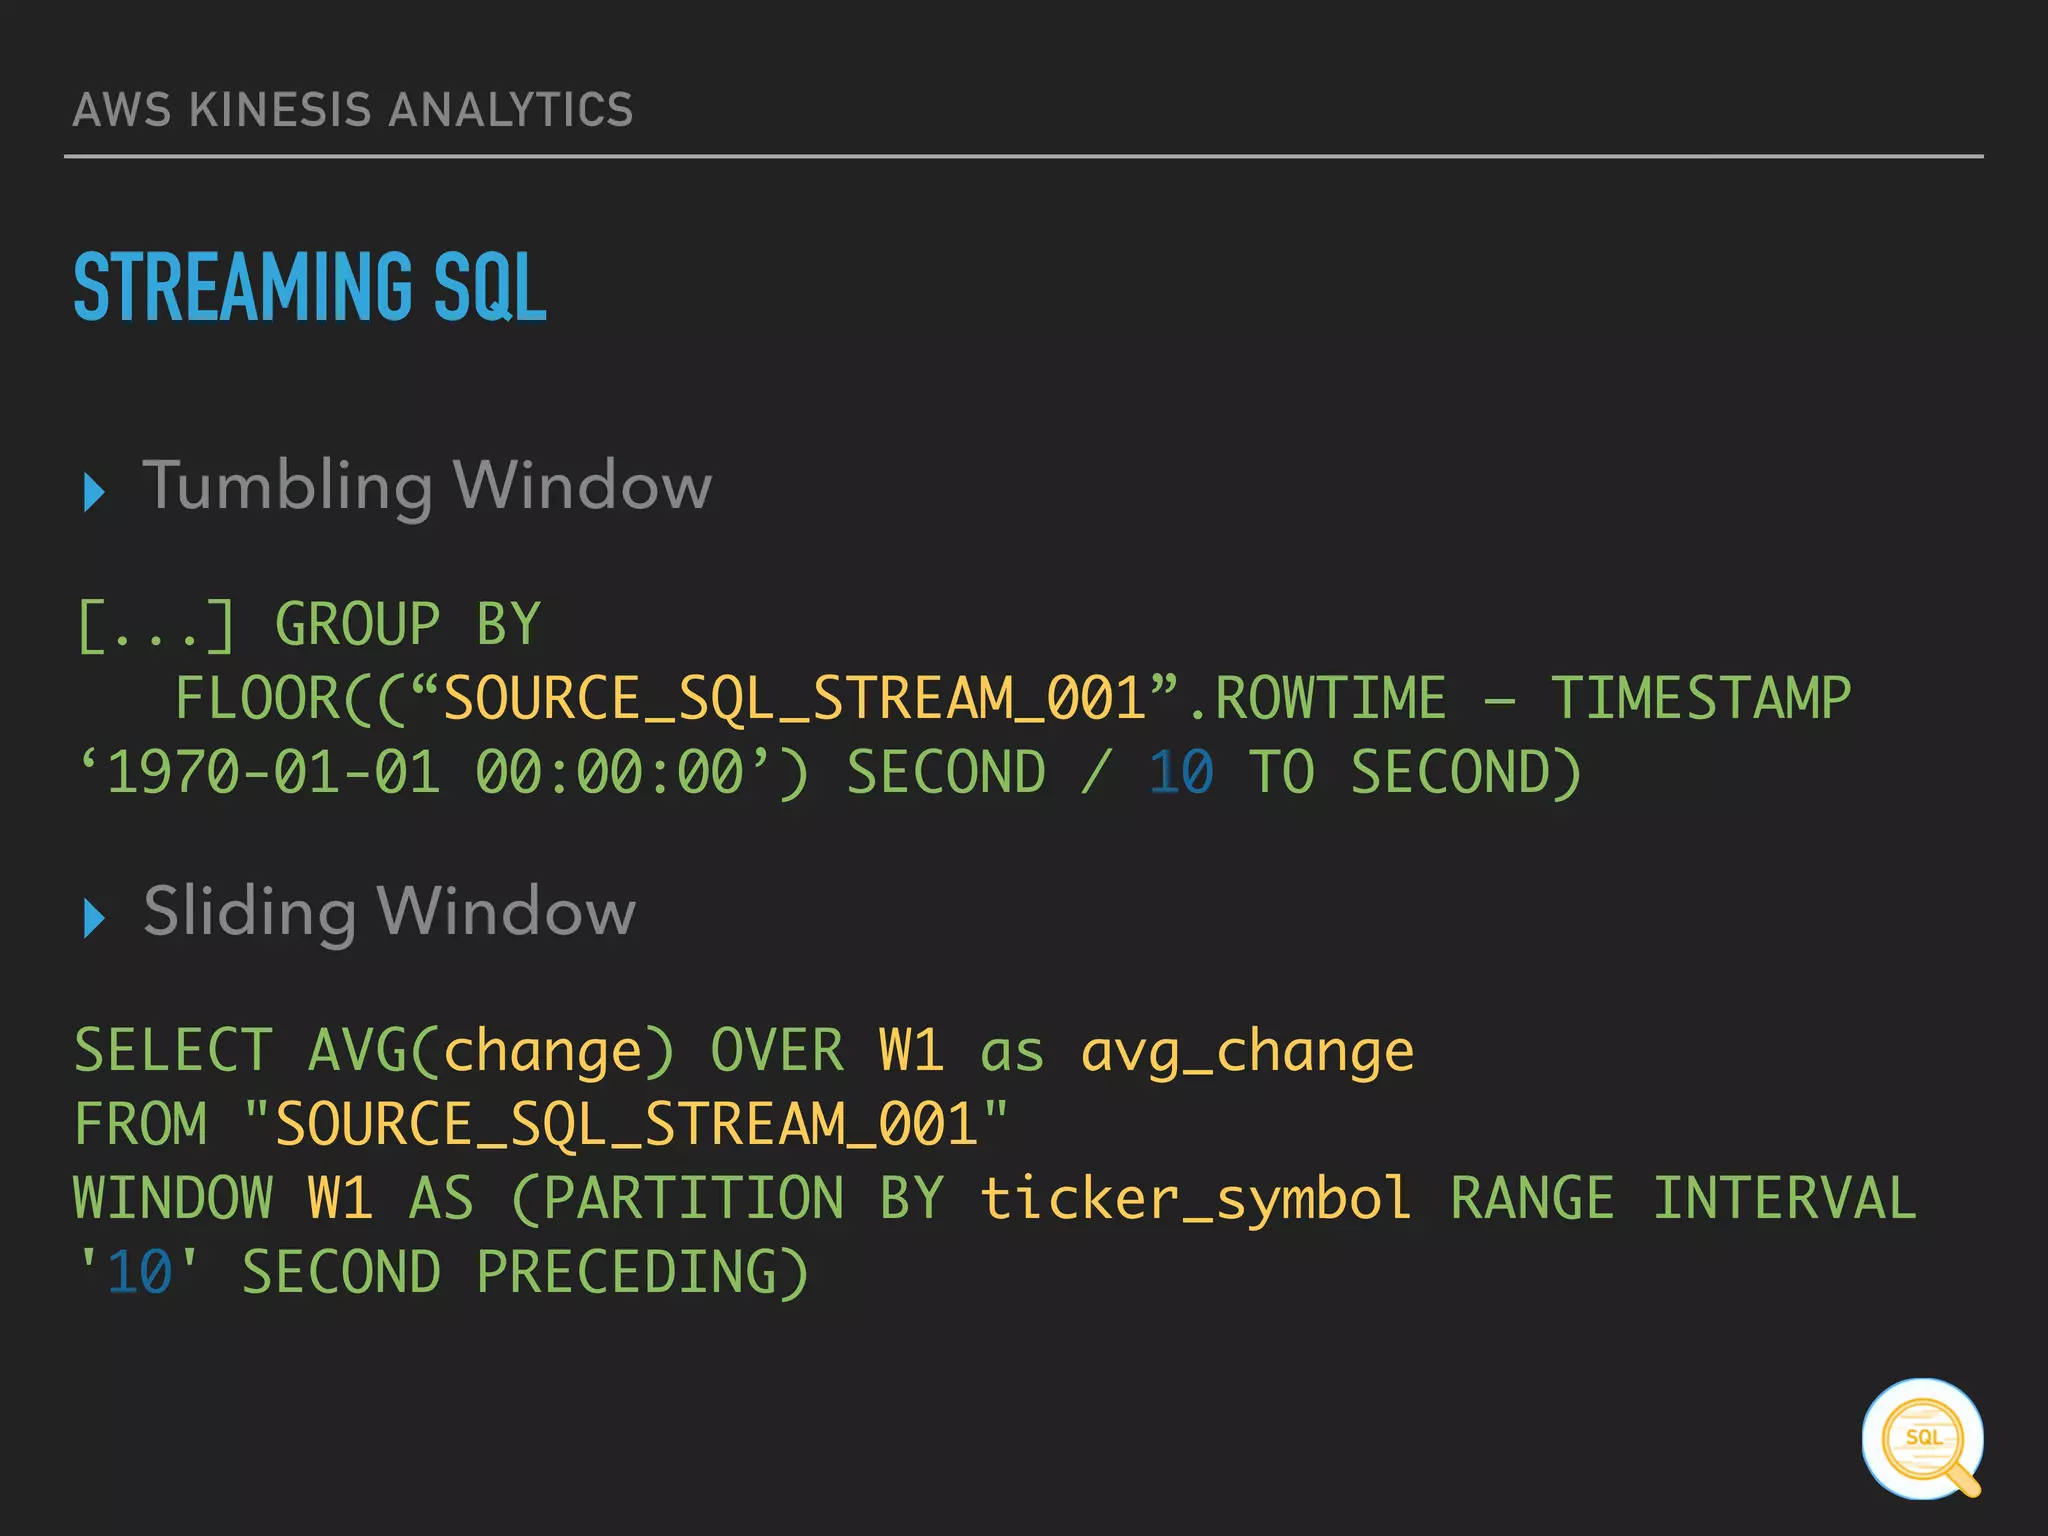This screenshot has width=2048, height=1536.
Task: Click the 'SELECT' keyword
Action: (173, 1051)
